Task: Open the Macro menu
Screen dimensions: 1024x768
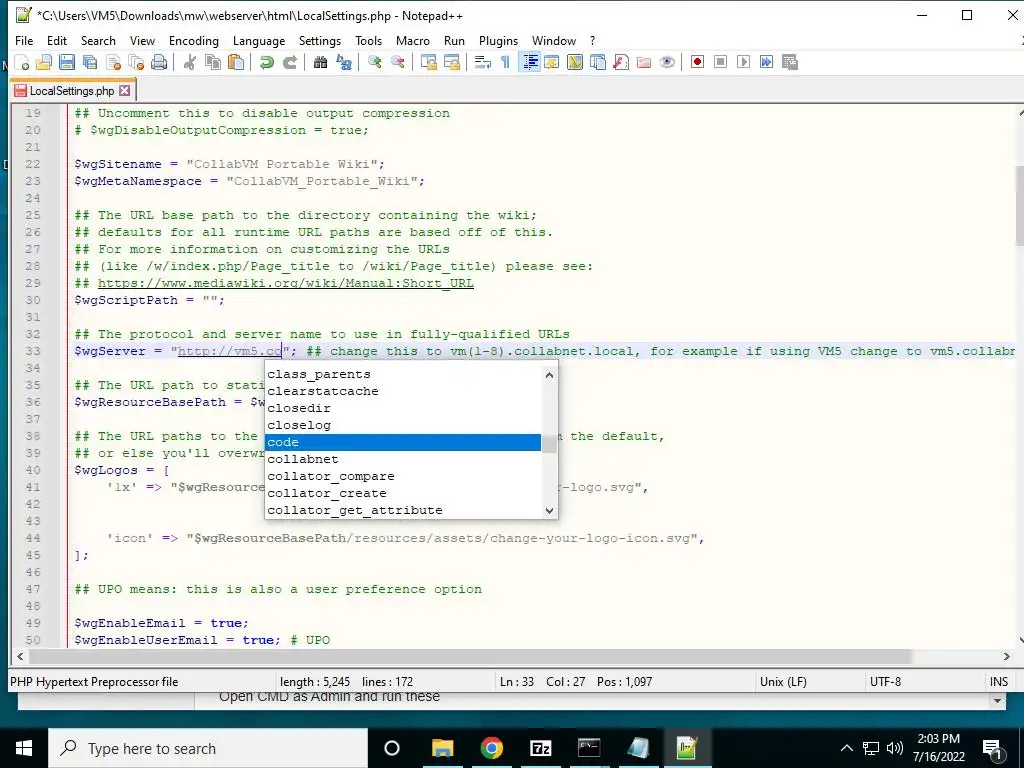Action: [413, 40]
